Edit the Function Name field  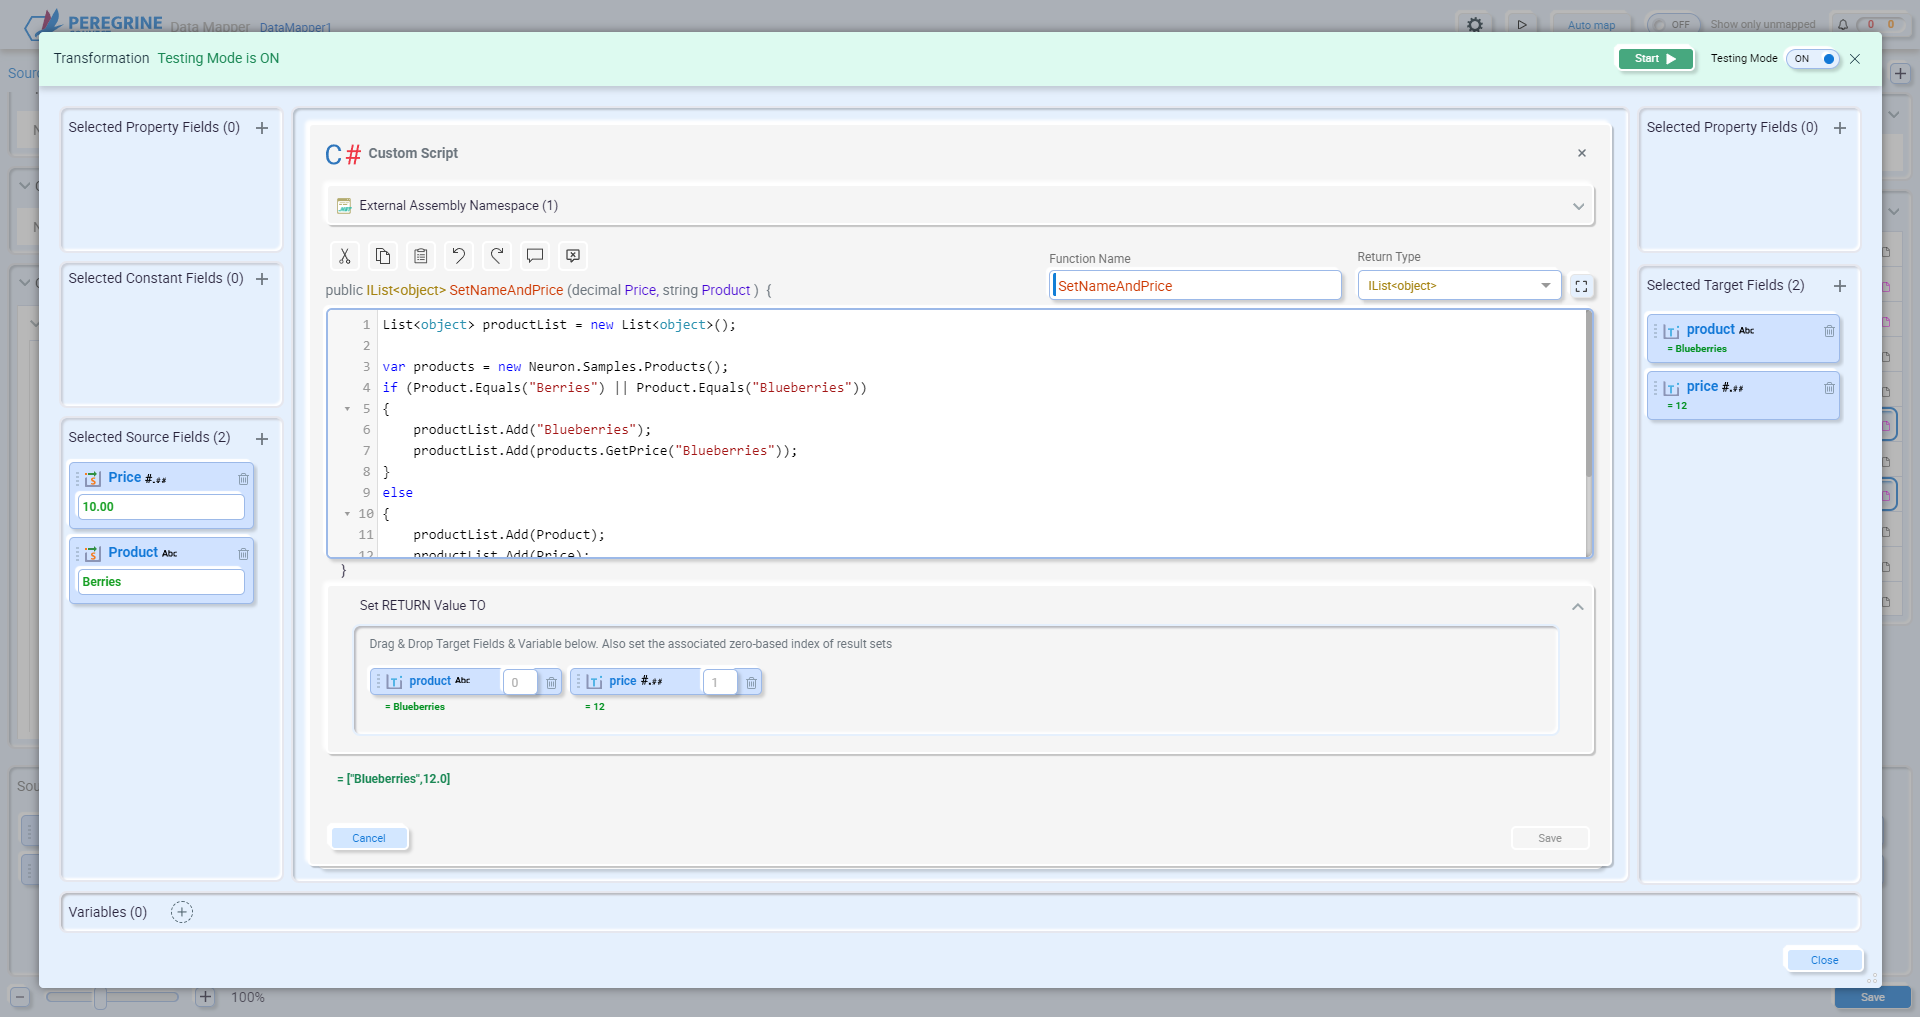(x=1196, y=286)
